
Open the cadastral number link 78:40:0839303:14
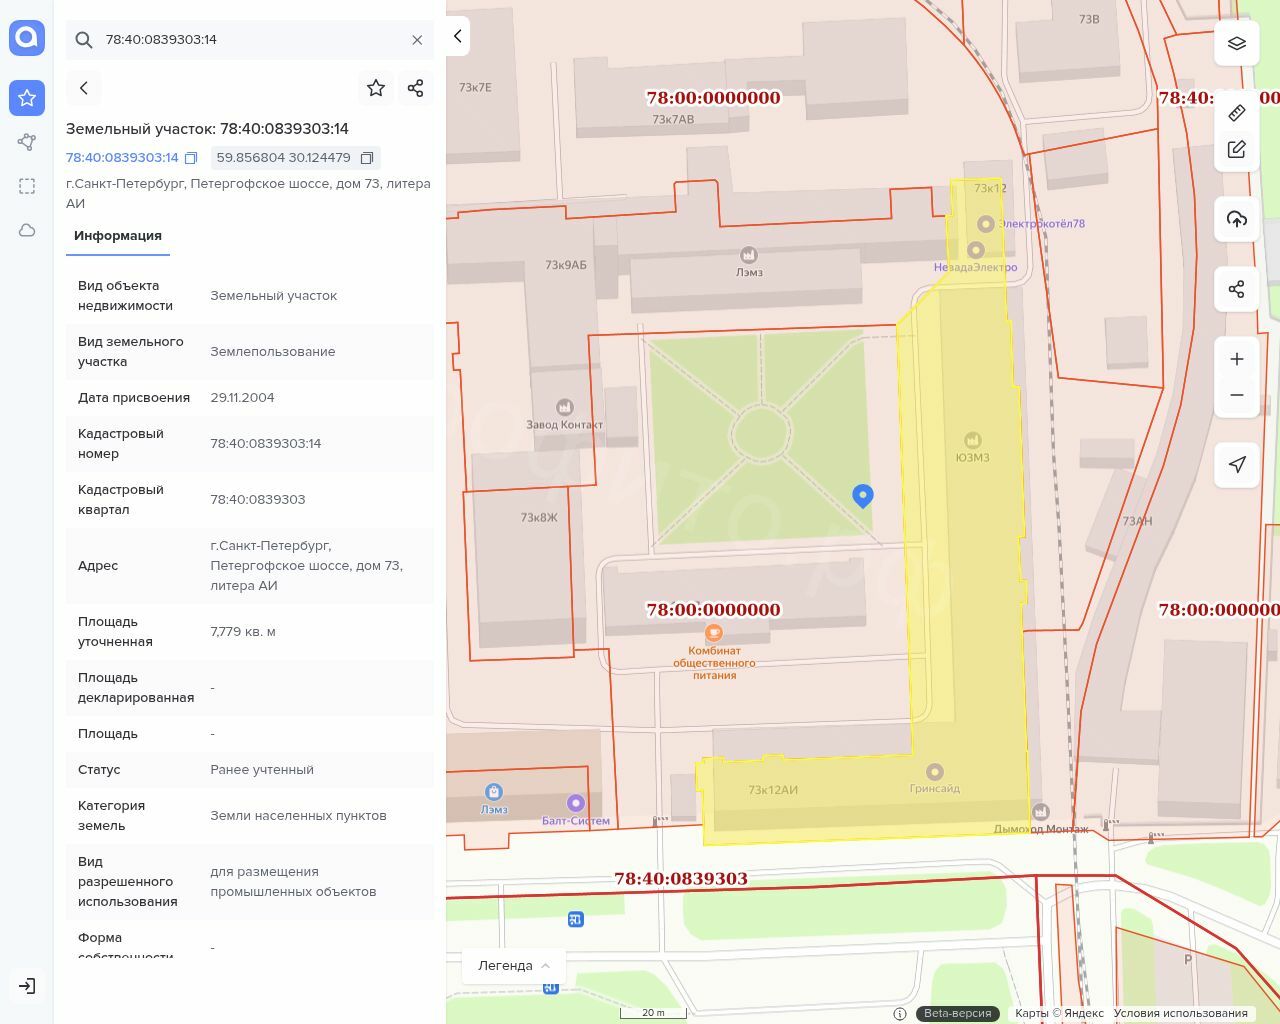(x=122, y=158)
